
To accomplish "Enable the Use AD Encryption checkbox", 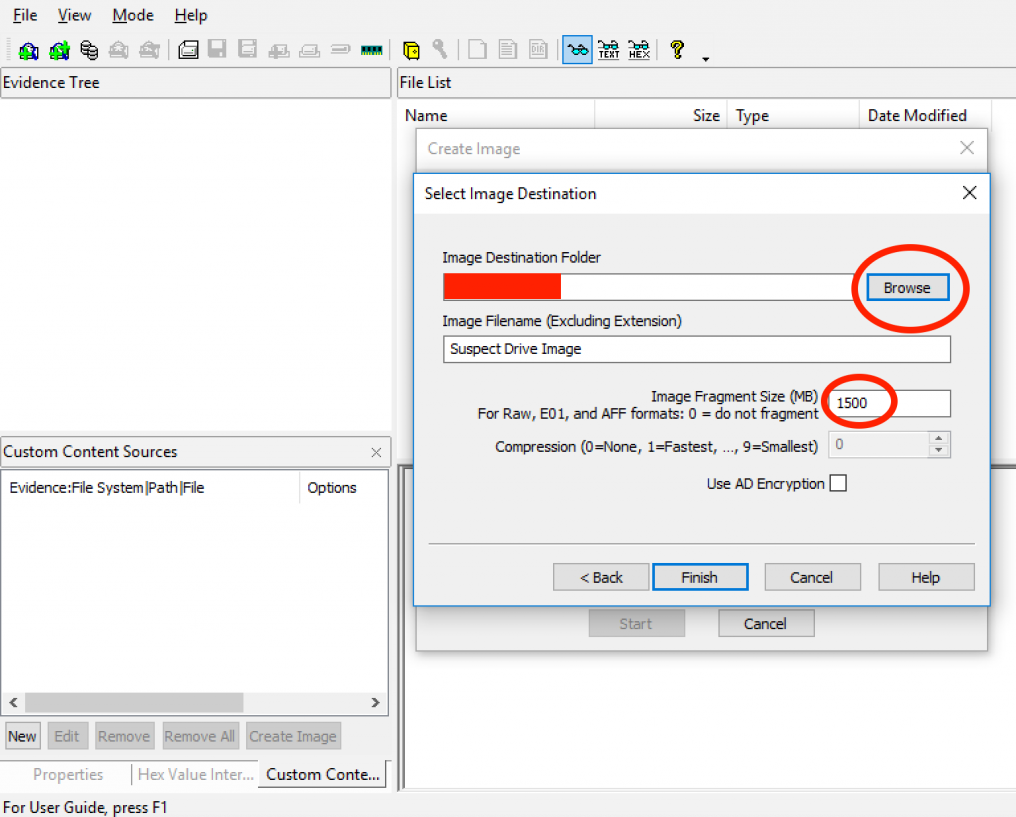I will click(838, 484).
